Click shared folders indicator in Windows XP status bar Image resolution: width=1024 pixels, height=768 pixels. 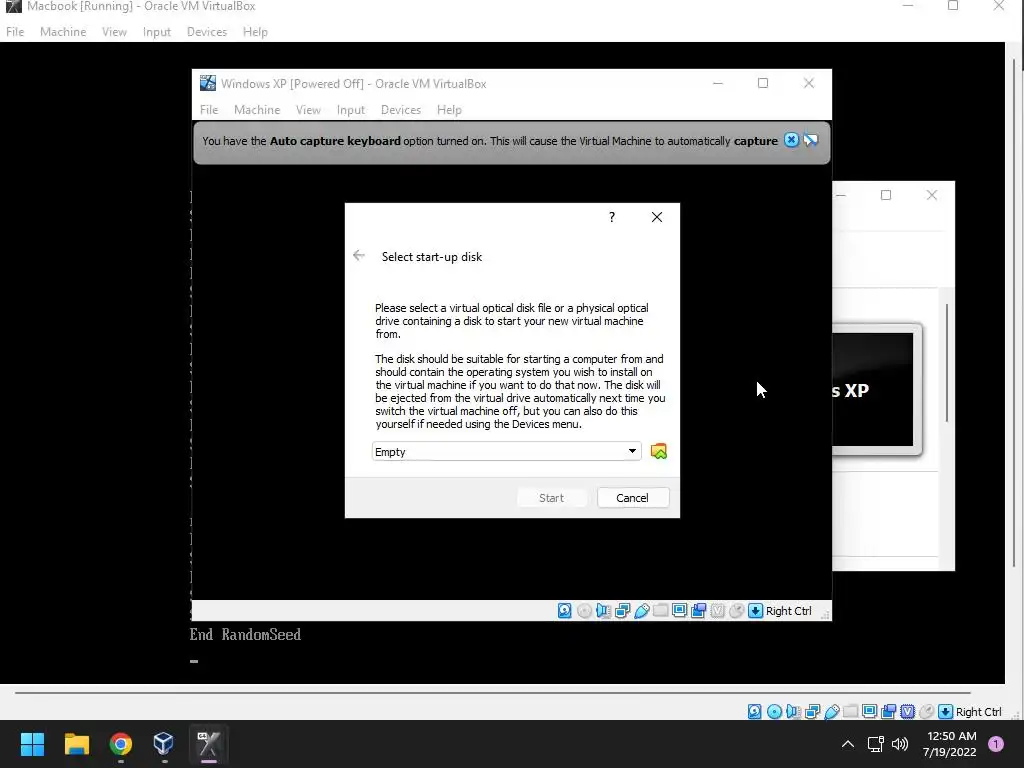point(660,611)
